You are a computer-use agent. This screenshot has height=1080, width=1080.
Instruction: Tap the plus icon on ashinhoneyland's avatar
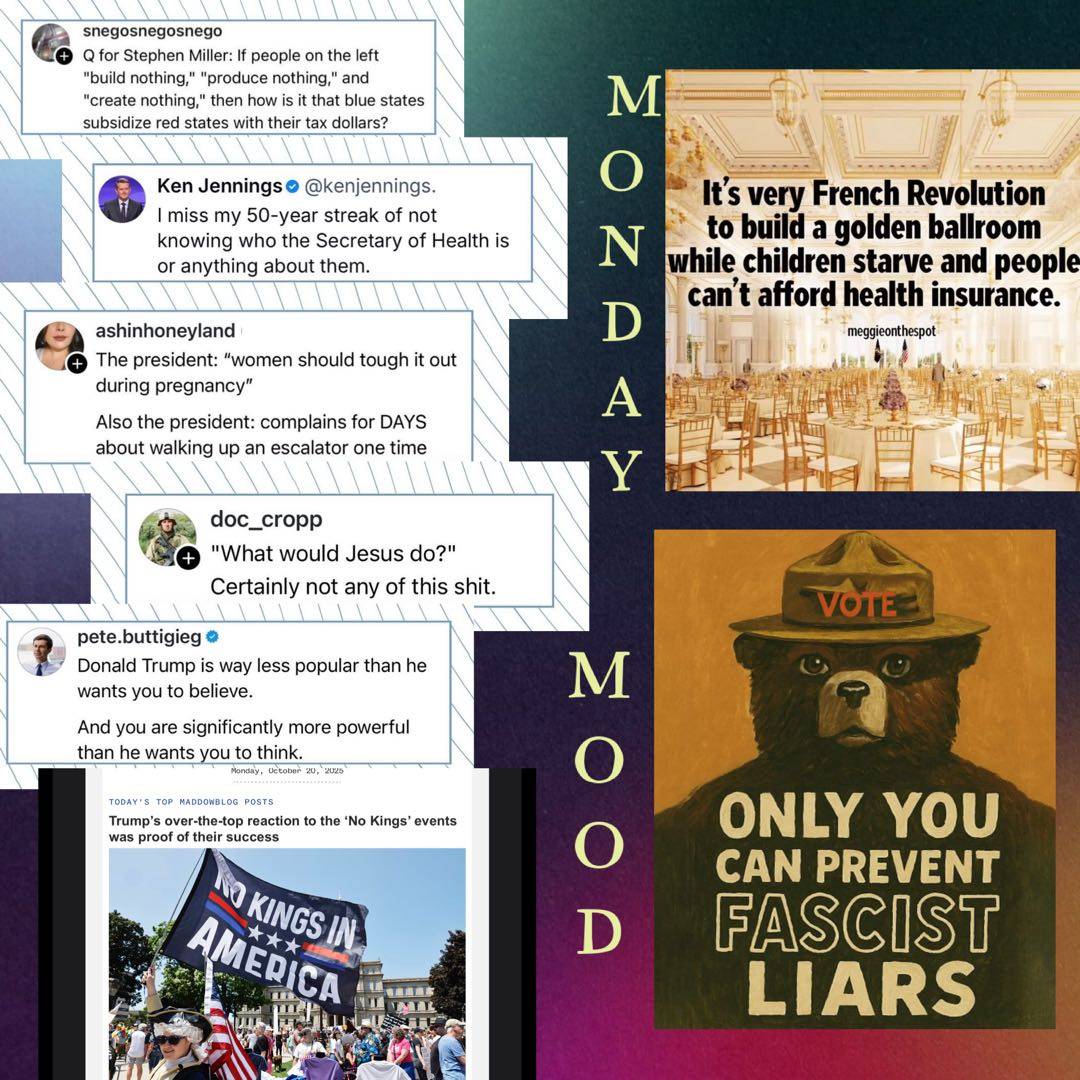(77, 363)
